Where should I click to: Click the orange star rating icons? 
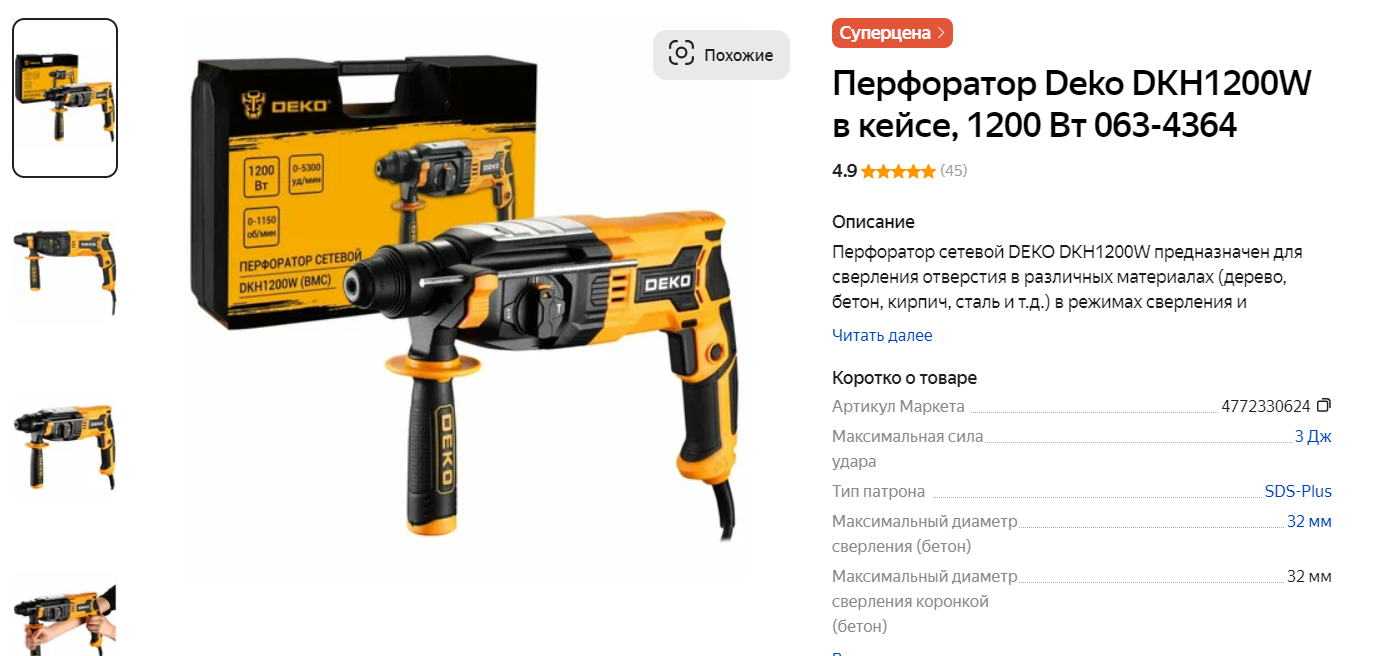click(898, 171)
